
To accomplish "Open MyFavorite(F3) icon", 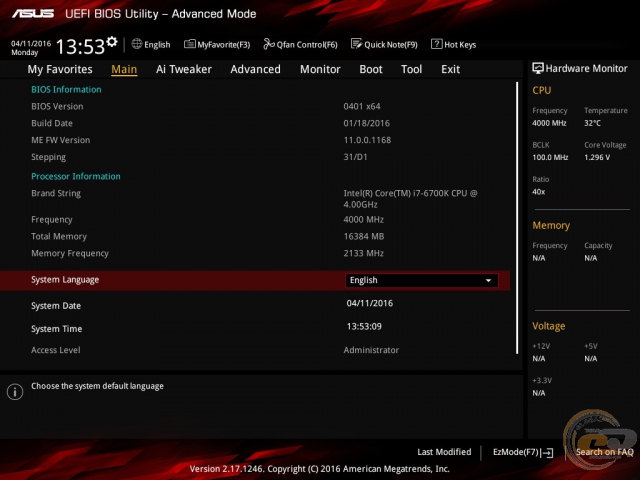I will (189, 44).
